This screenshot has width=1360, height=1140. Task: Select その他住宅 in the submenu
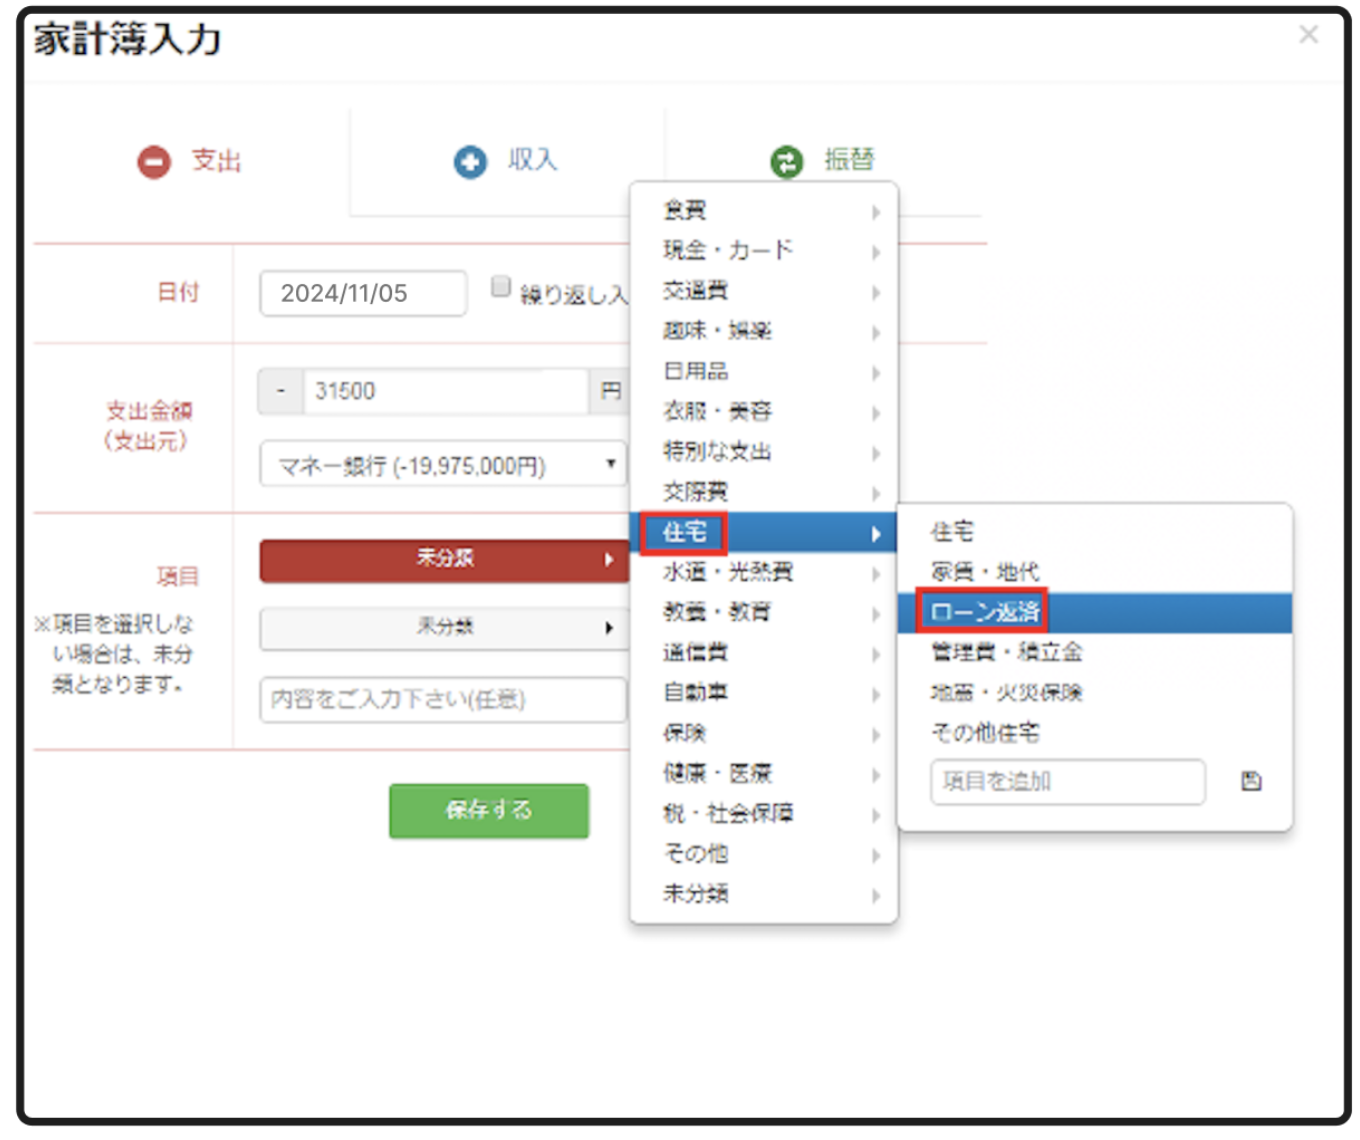tap(1095, 733)
